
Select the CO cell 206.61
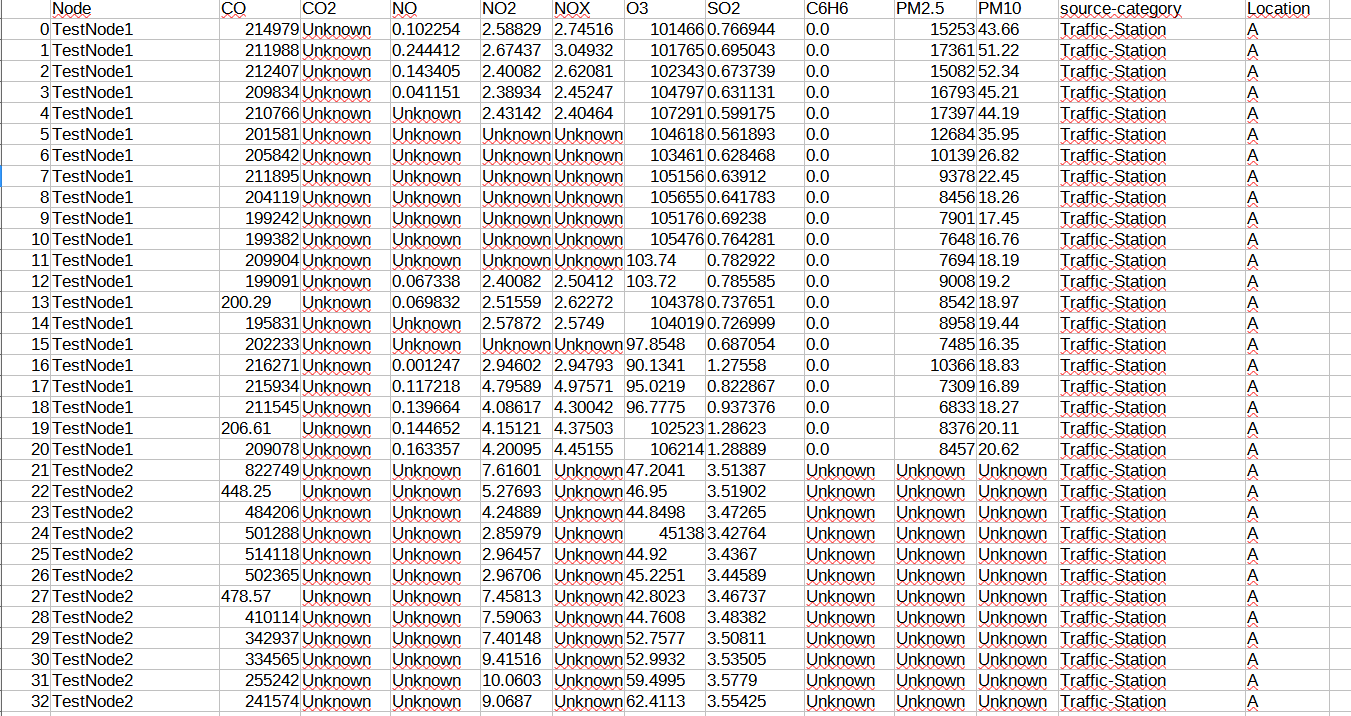(x=259, y=429)
